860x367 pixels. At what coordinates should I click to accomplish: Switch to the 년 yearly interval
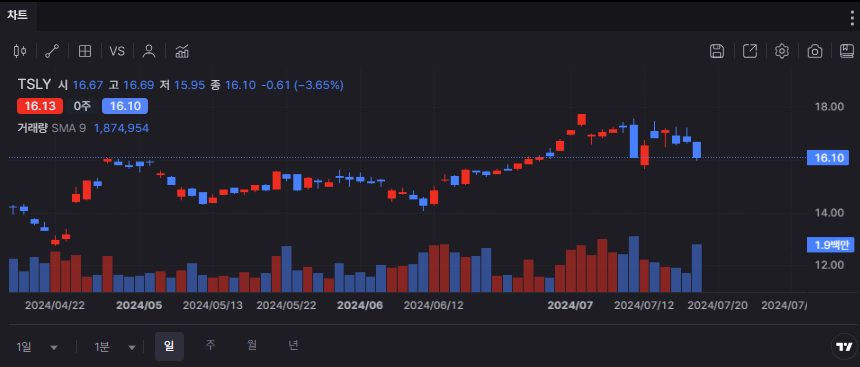(293, 345)
